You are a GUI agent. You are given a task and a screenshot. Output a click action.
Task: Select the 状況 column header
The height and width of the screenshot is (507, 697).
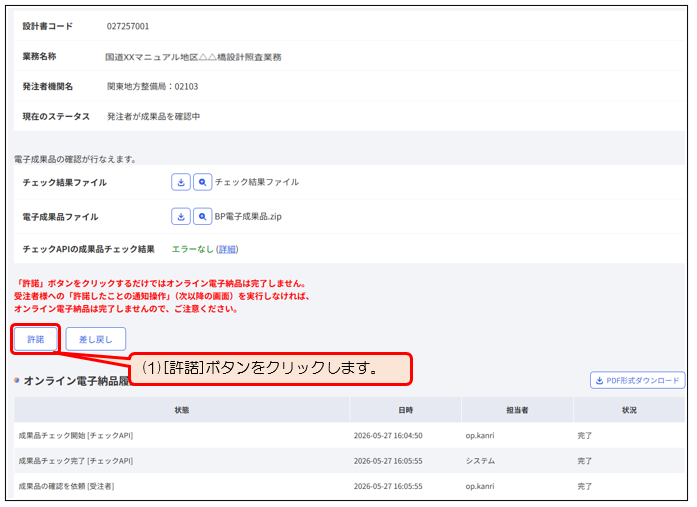[x=629, y=410]
